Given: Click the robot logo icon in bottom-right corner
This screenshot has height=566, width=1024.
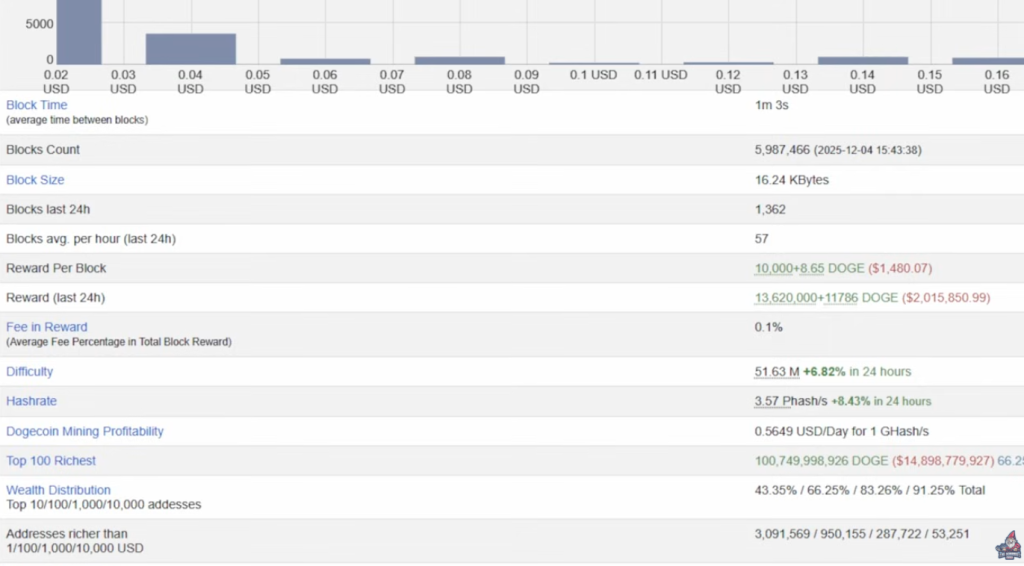Looking at the screenshot, I should point(1005,547).
